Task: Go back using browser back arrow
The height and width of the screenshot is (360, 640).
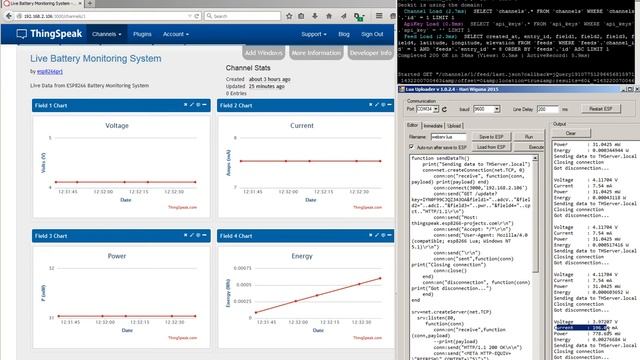Action: [9, 16]
